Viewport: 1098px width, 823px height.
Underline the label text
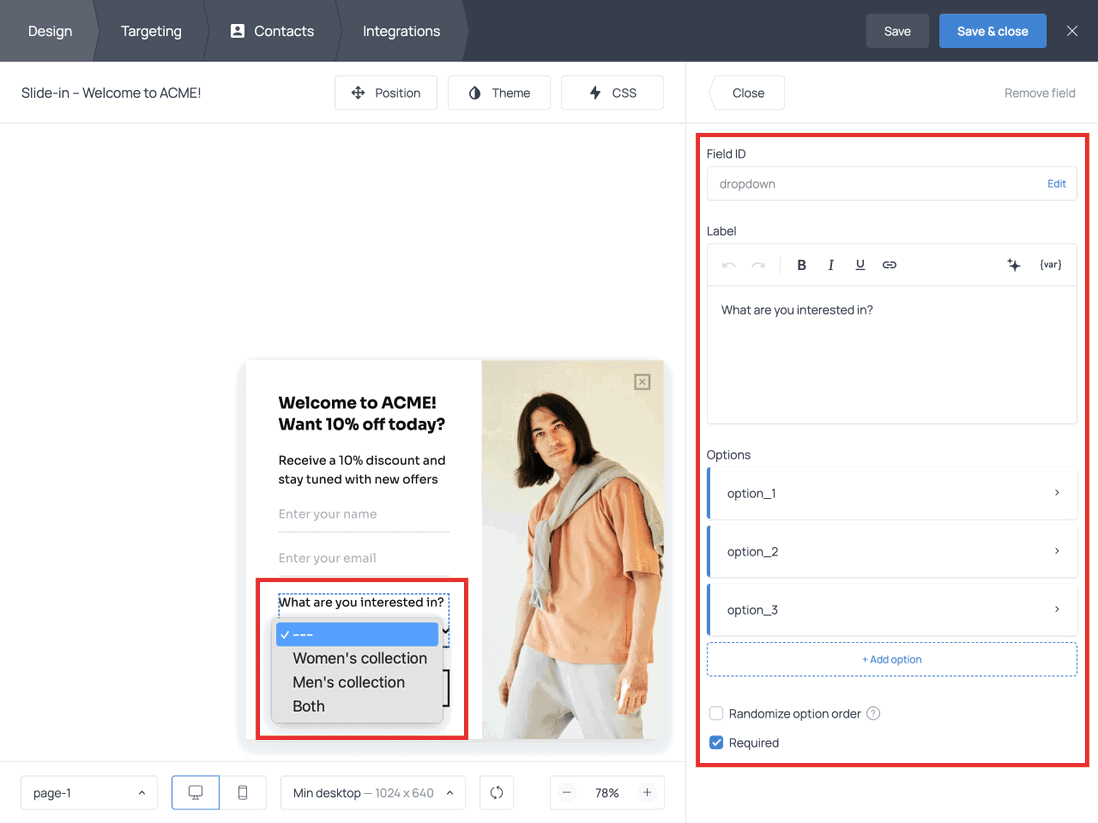pos(860,264)
